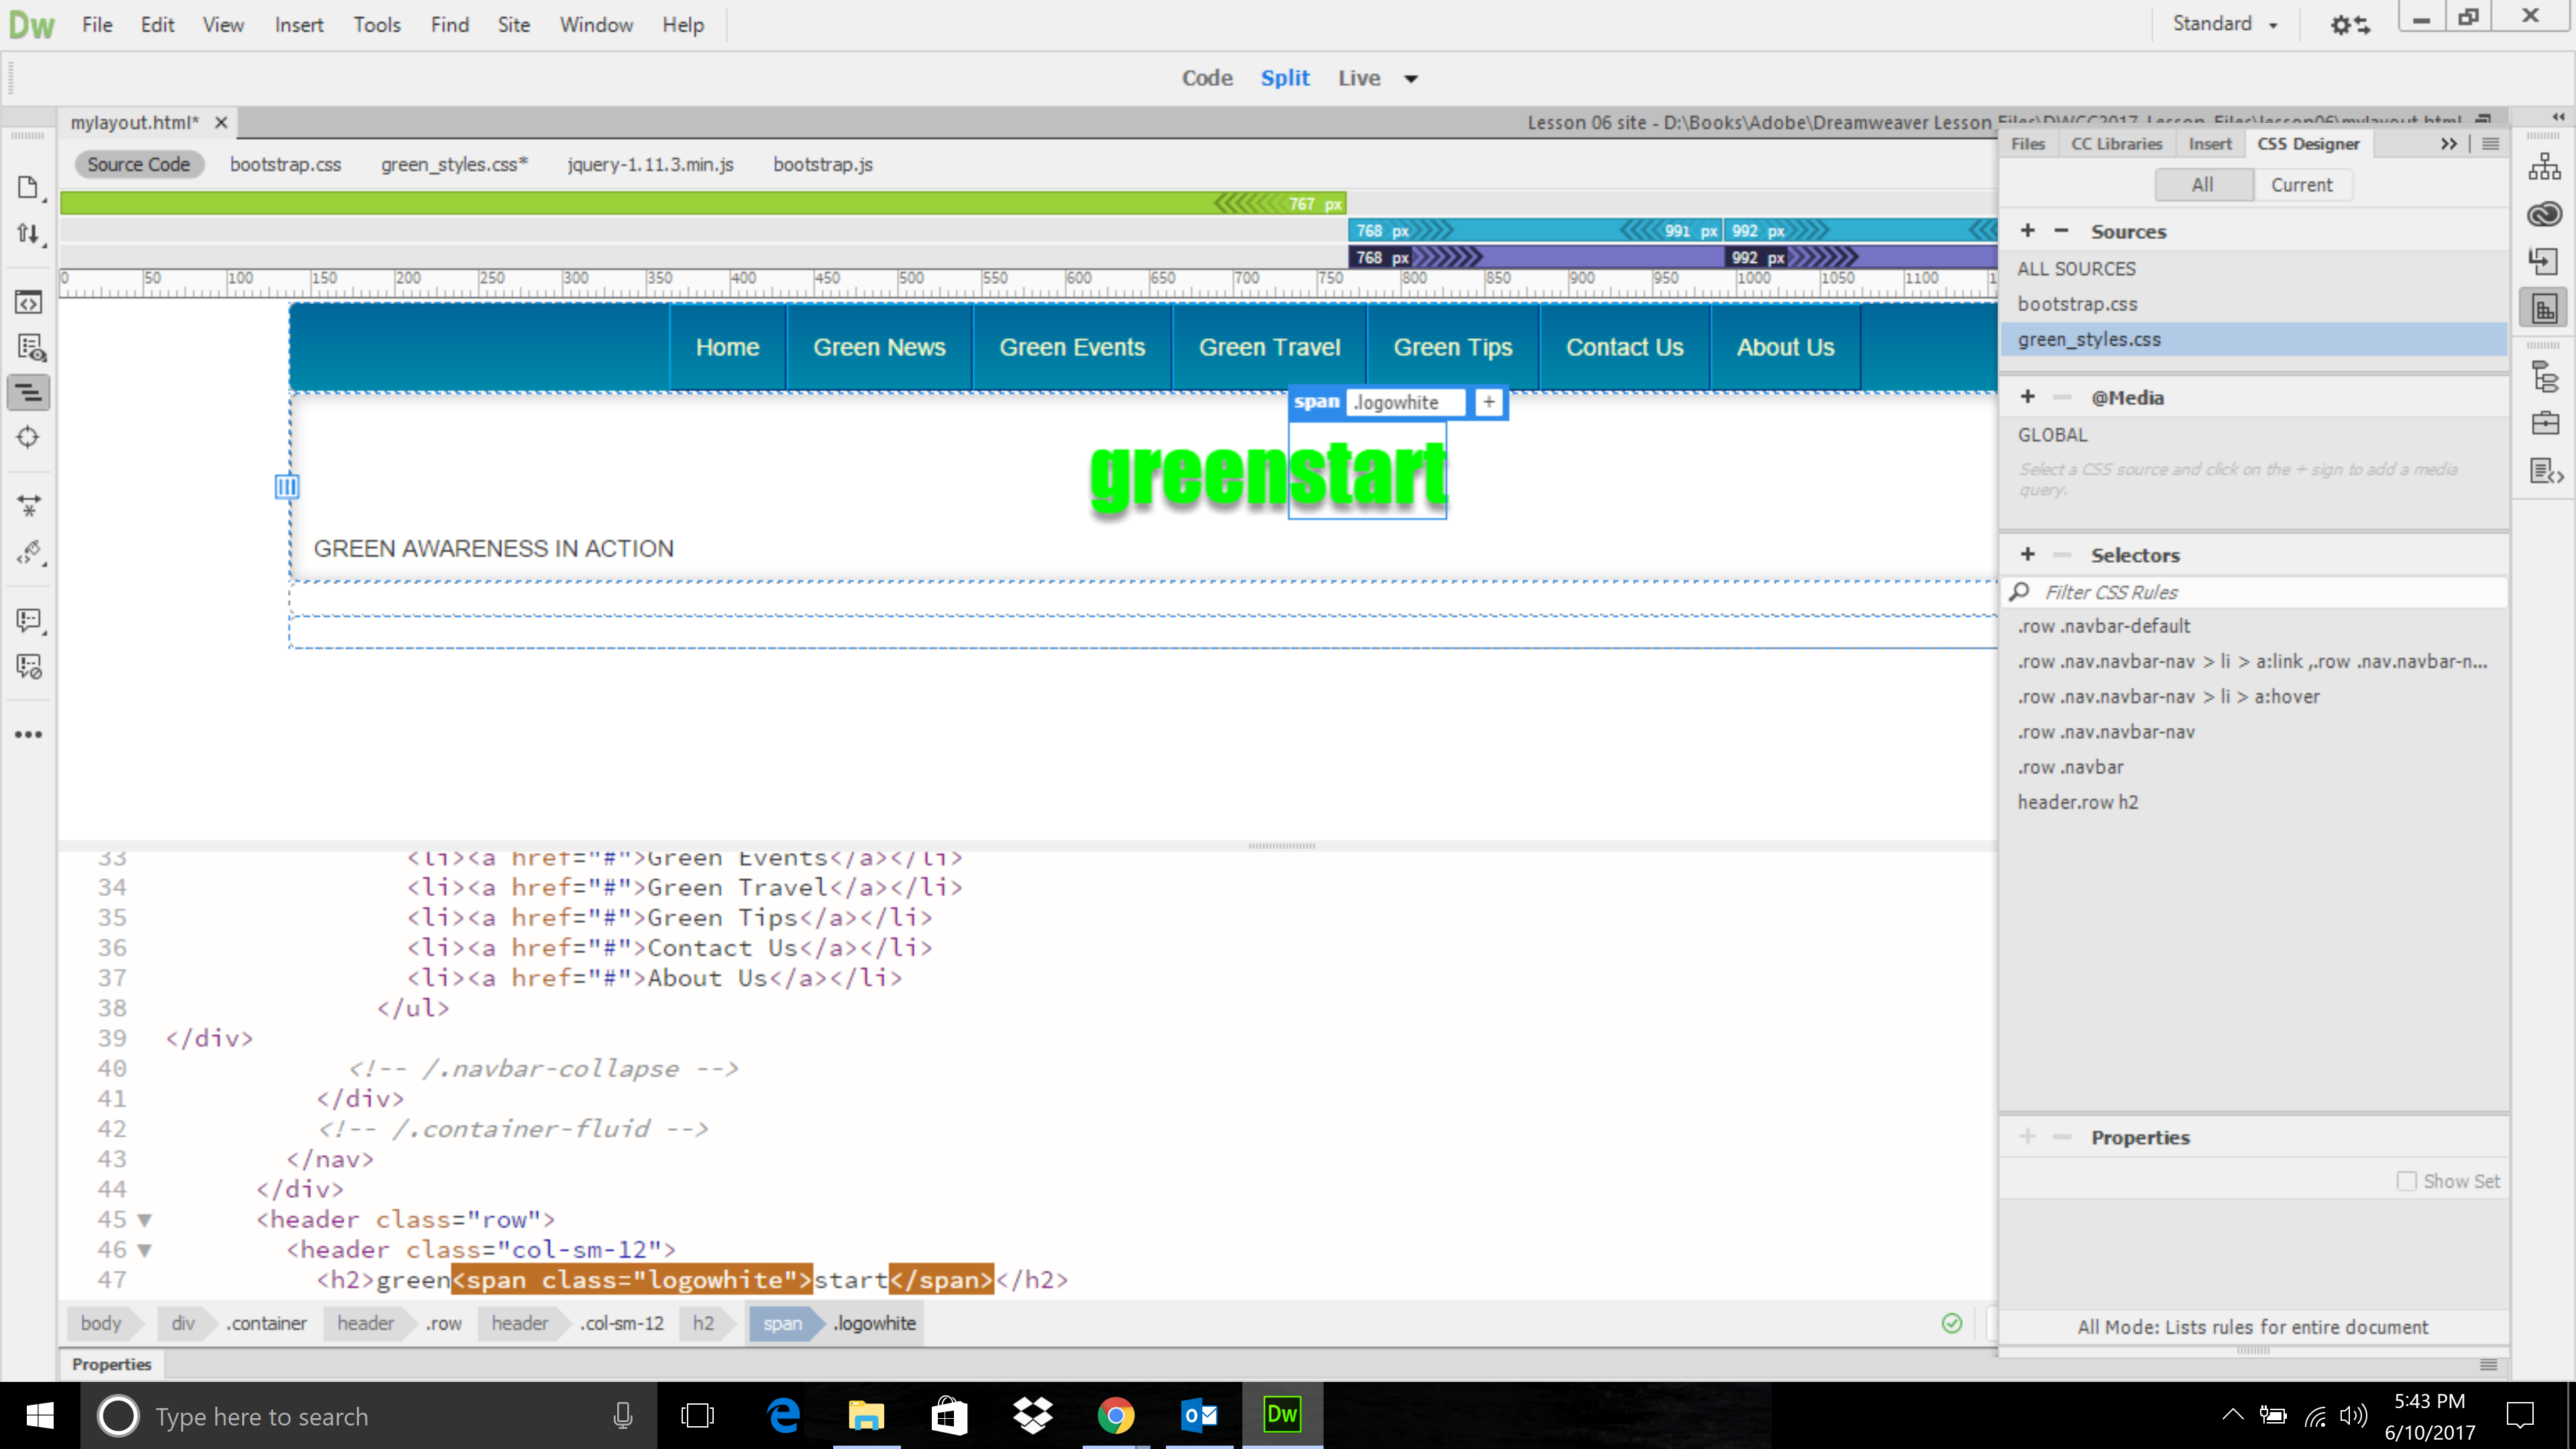Open the Live view options dropdown

pos(1411,79)
